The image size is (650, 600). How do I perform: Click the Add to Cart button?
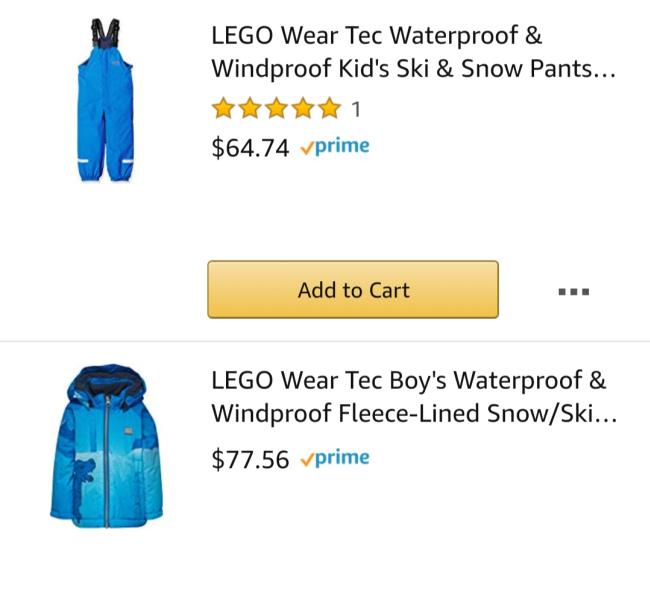353,290
